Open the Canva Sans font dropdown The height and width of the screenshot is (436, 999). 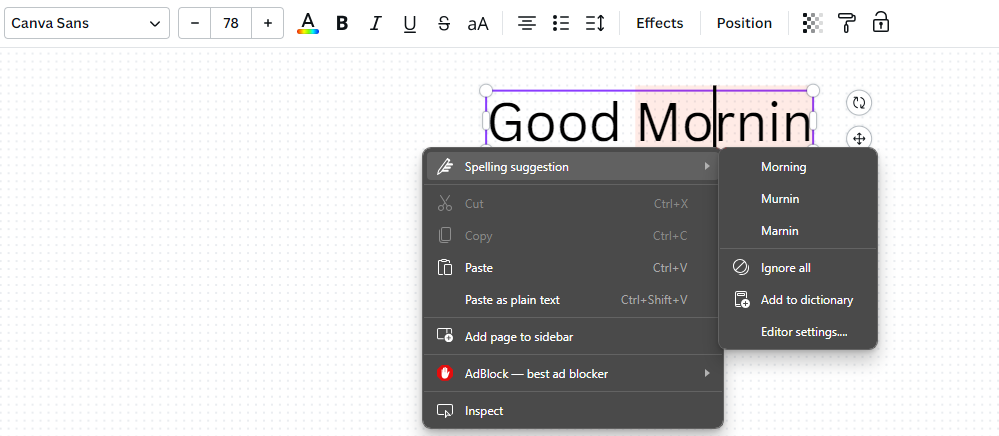(x=87, y=24)
